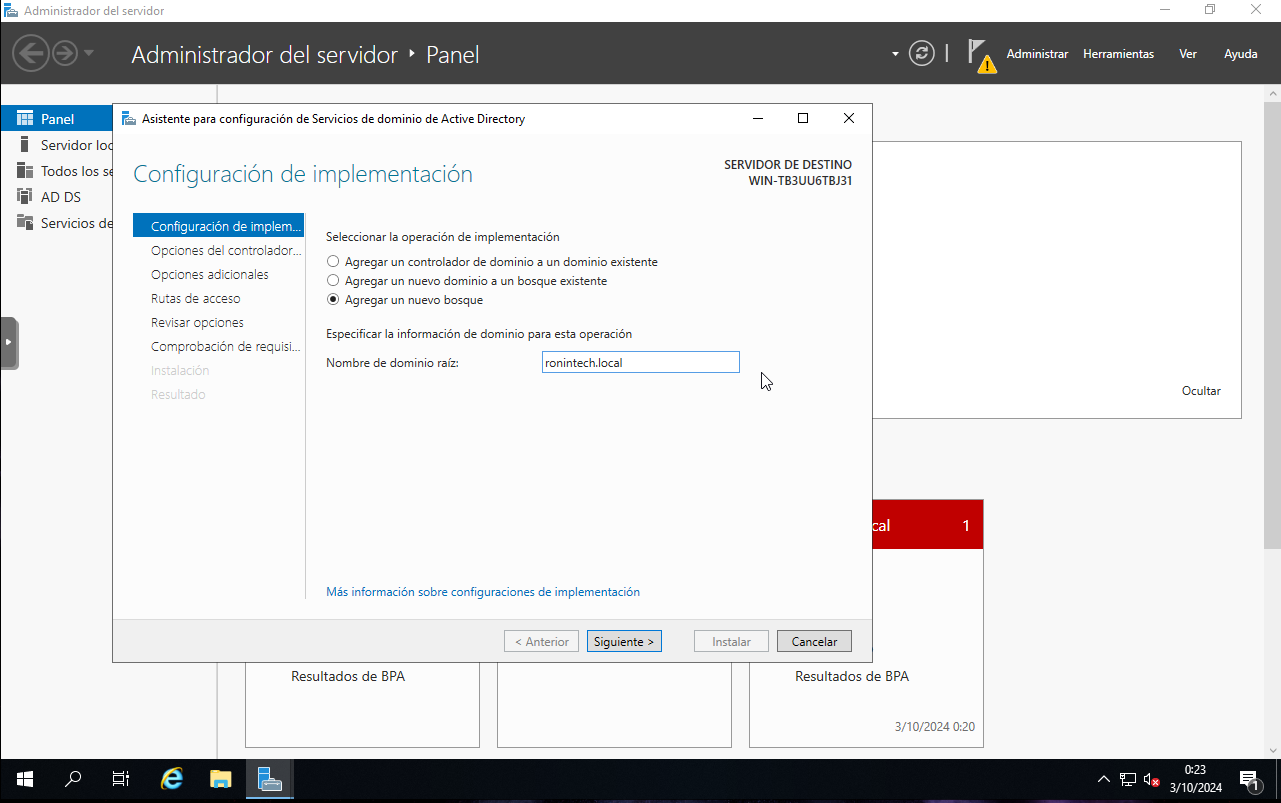This screenshot has height=803, width=1281.
Task: Select 'Agregar un controlador de dominio' radio button
Action: click(x=333, y=262)
